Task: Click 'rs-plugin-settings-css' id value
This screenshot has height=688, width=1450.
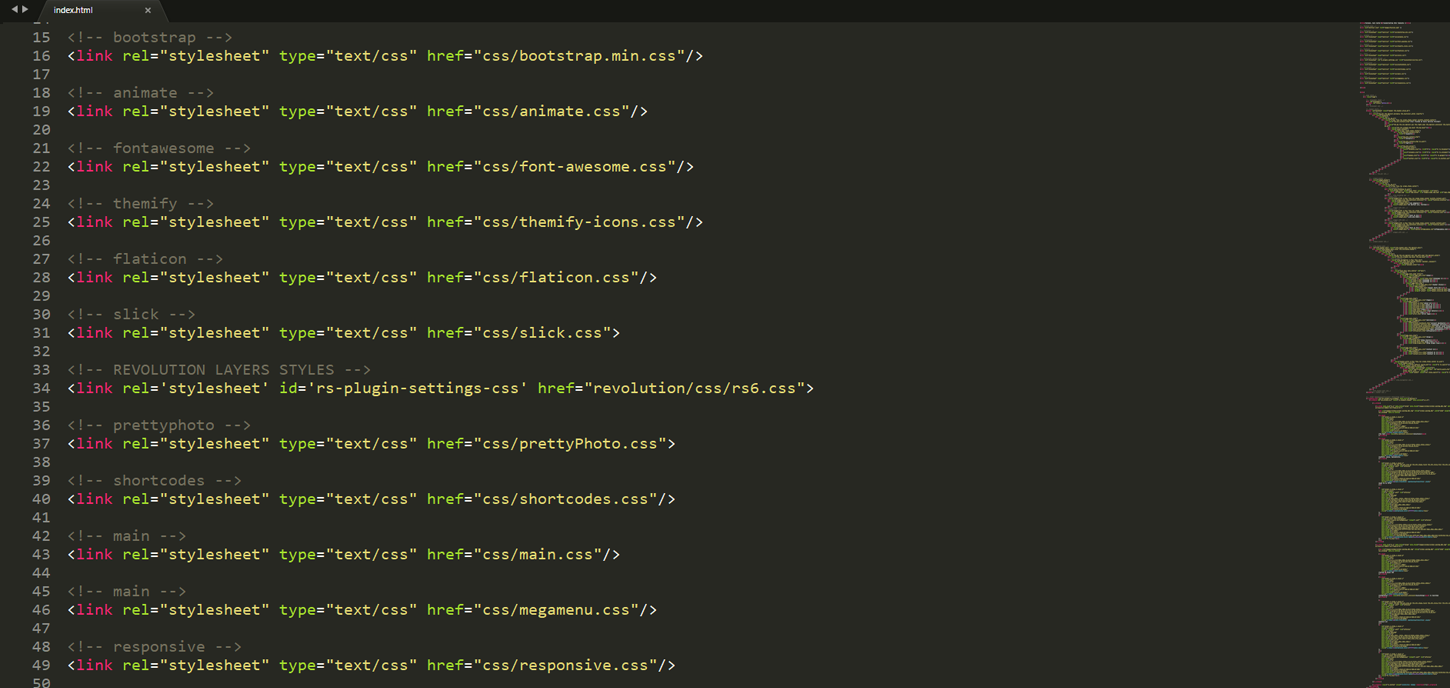Action: pyautogui.click(x=418, y=388)
